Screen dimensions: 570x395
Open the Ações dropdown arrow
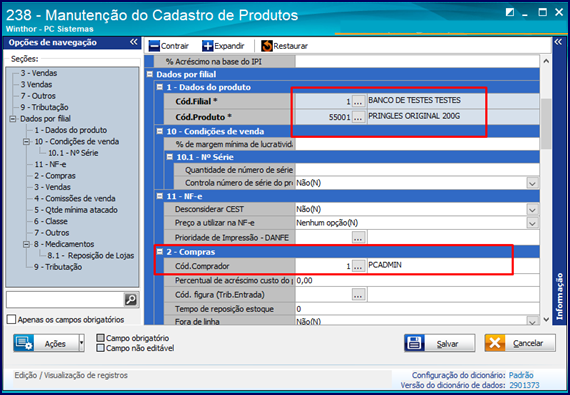(x=81, y=343)
